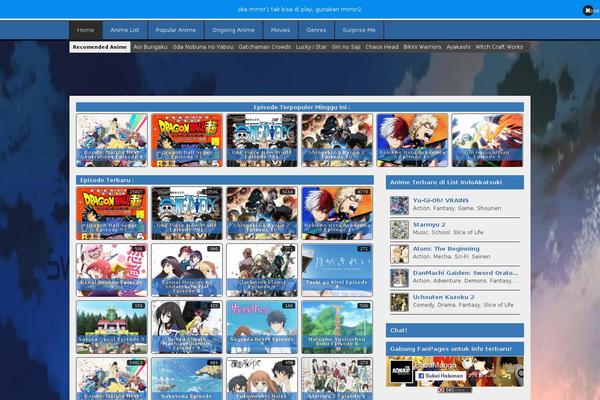Screen dimensions: 600x400
Task: Click the Atom: The Beginning cover icon
Action: click(399, 254)
